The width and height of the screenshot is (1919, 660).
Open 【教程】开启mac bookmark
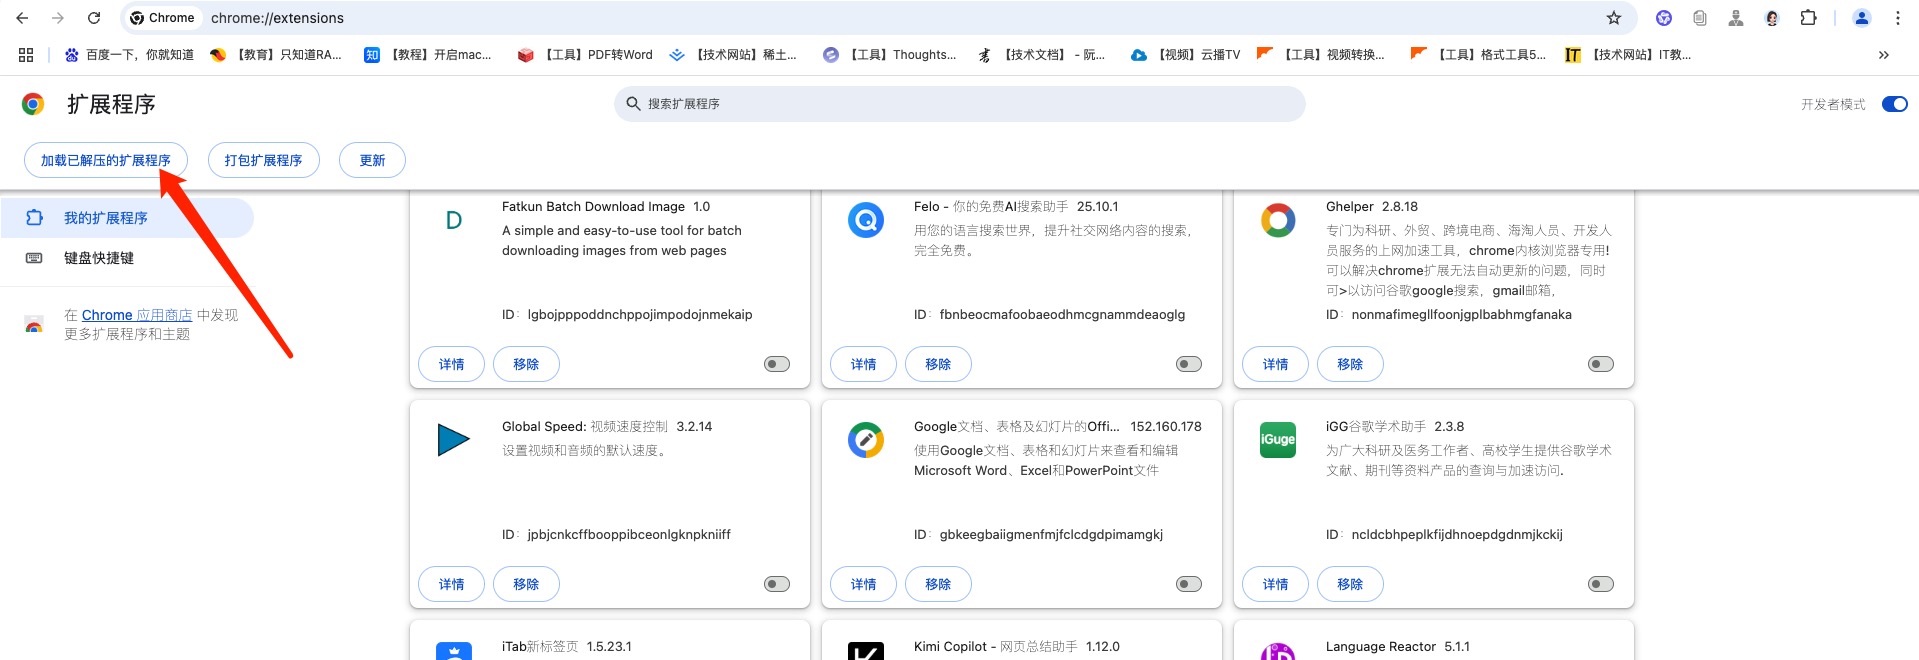[428, 55]
